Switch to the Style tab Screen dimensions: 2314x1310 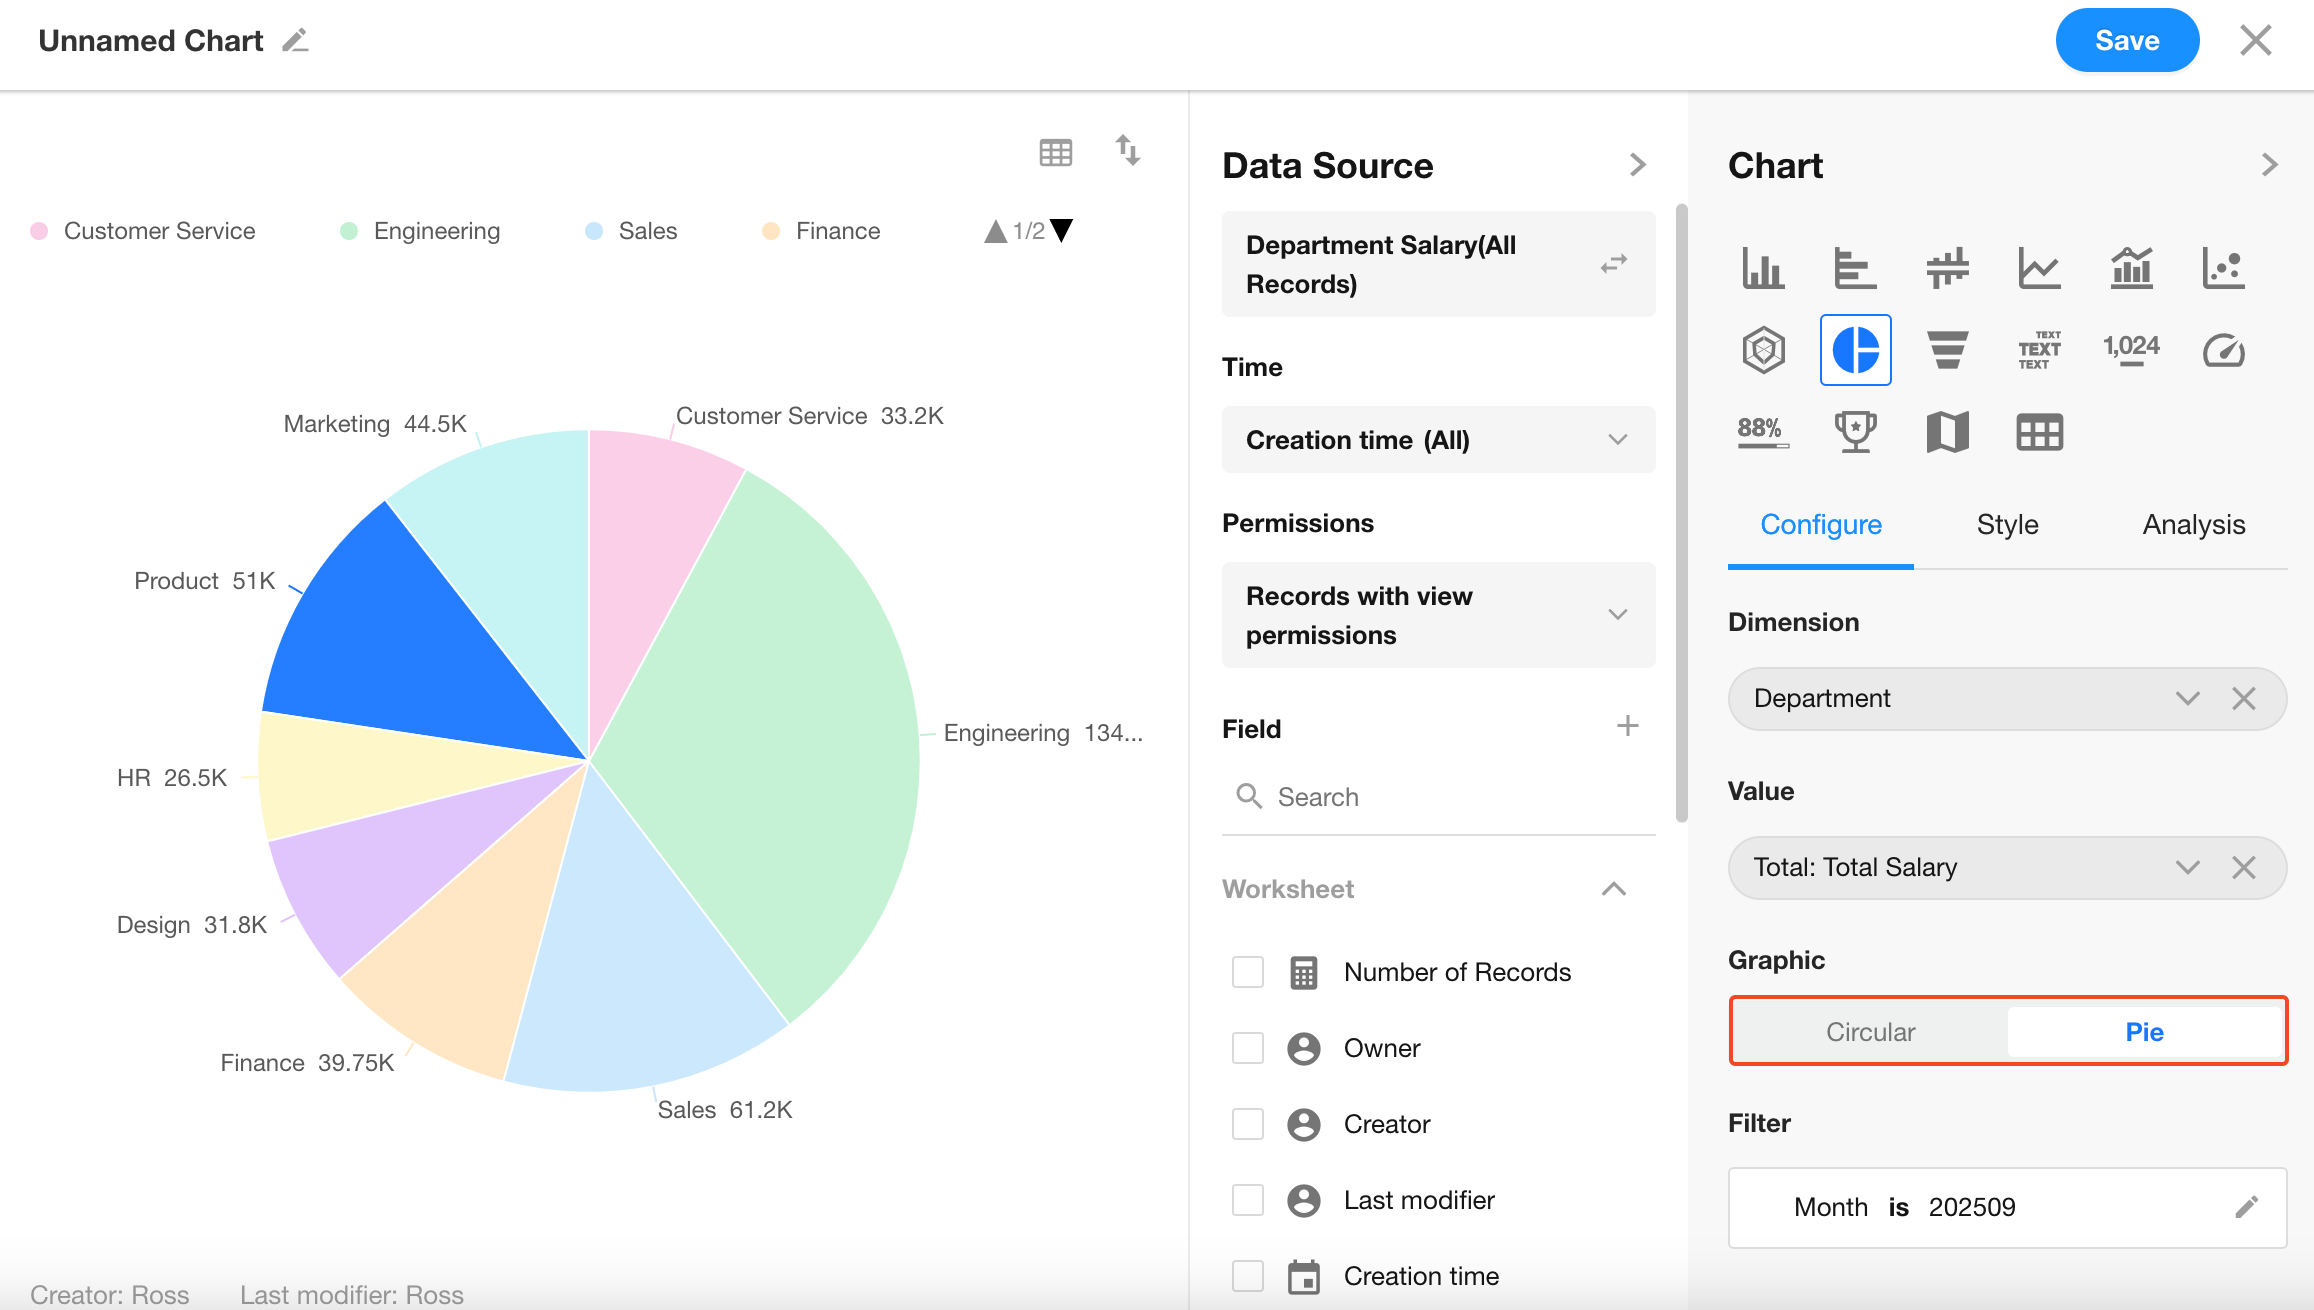[2007, 524]
